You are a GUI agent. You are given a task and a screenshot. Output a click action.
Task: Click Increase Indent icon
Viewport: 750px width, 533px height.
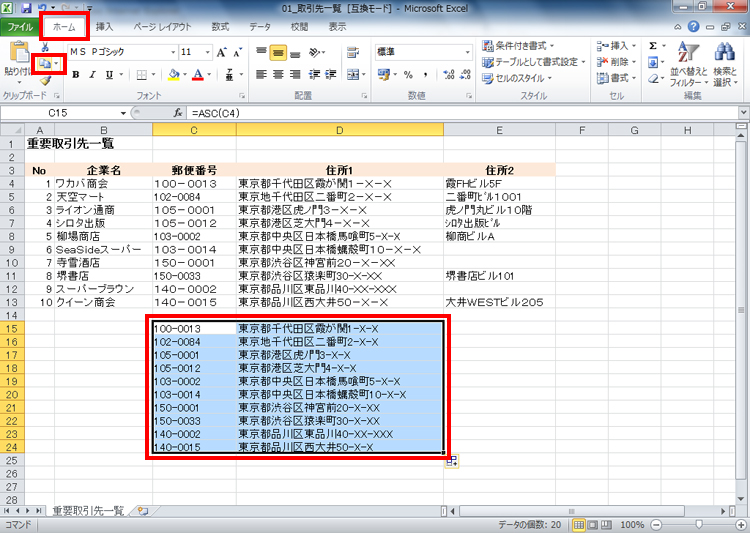point(331,75)
